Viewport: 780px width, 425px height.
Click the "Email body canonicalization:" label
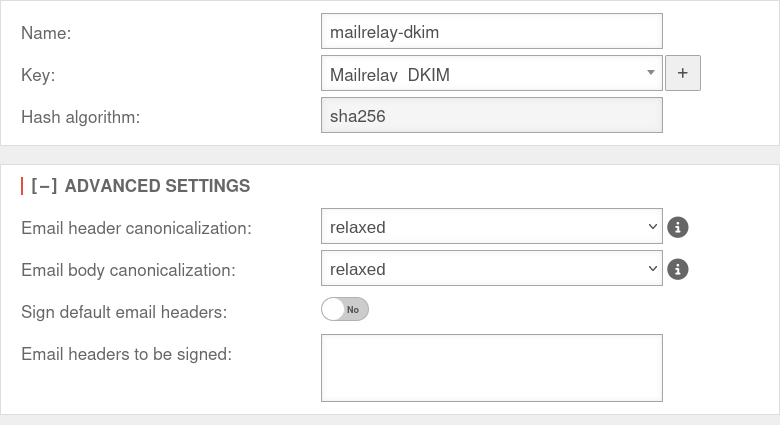(128, 270)
